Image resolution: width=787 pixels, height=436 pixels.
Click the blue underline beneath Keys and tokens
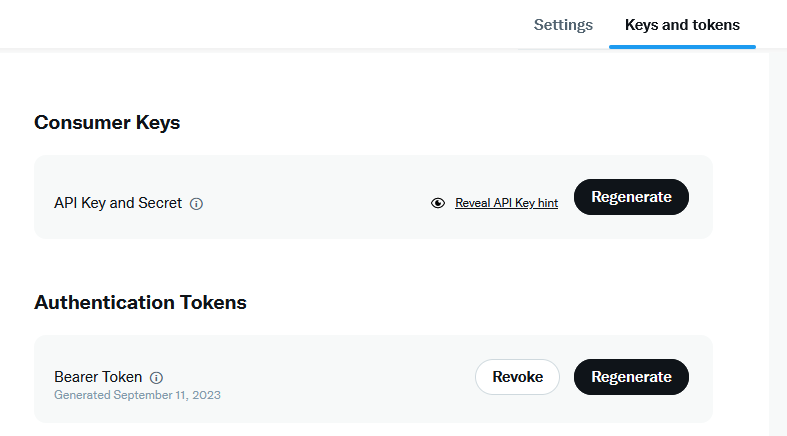682,46
